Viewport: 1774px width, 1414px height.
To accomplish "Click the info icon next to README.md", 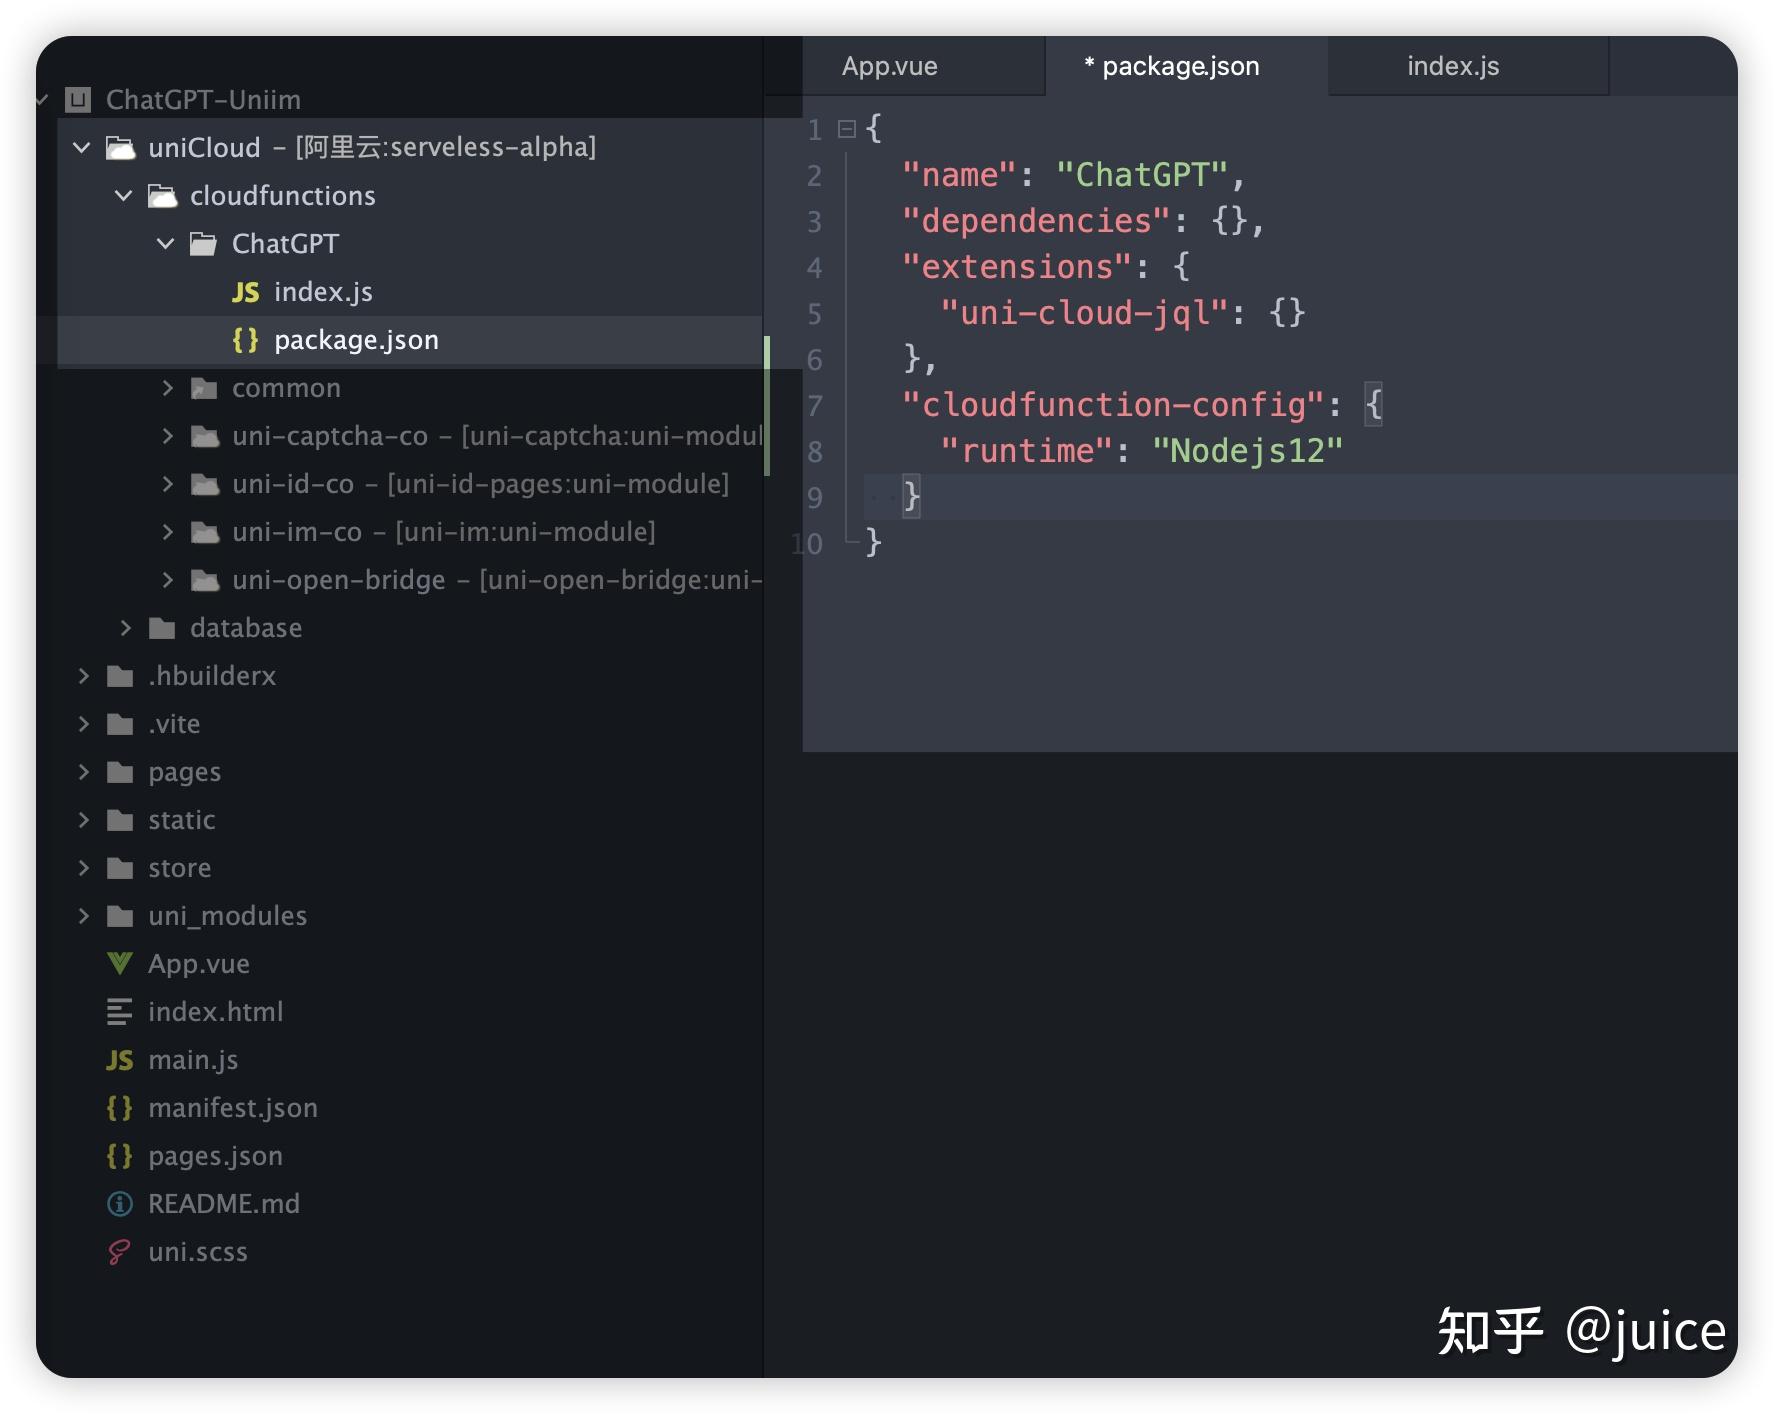I will [x=119, y=1203].
